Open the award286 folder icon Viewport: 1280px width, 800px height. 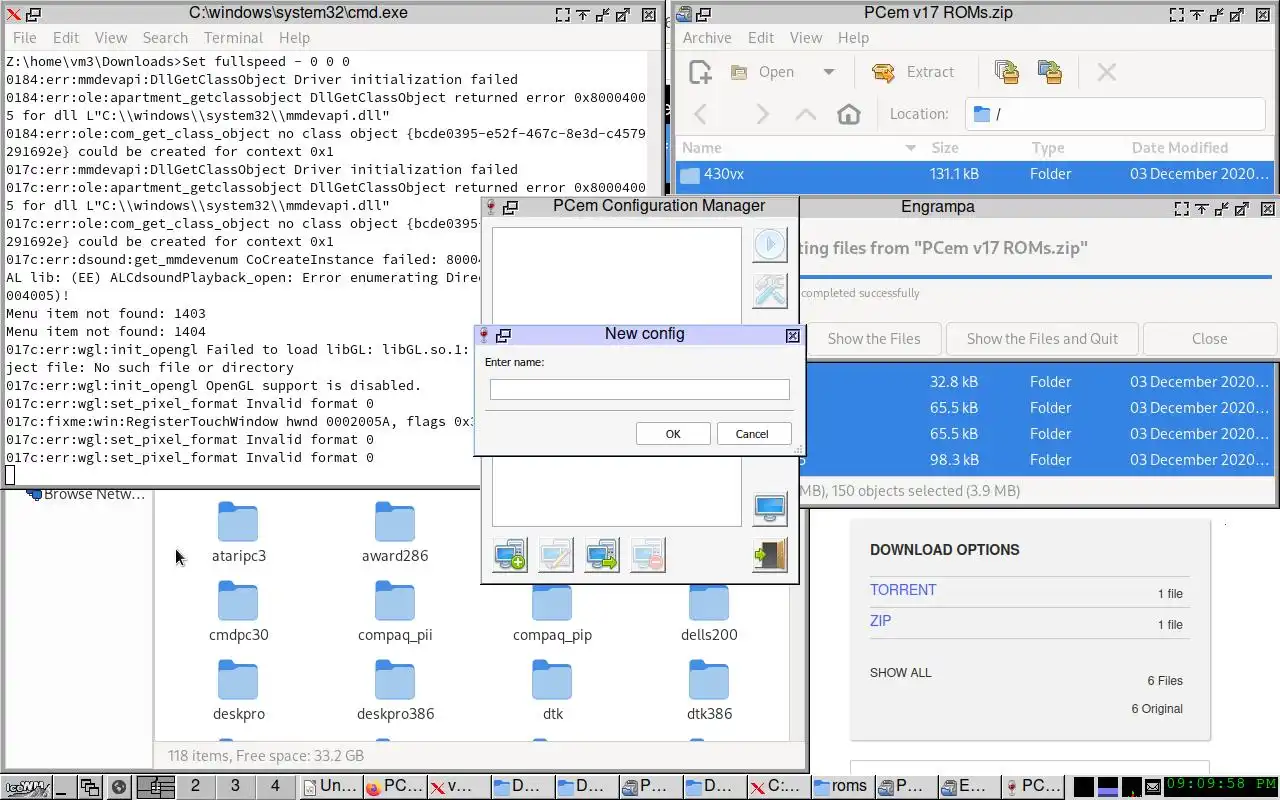click(395, 522)
